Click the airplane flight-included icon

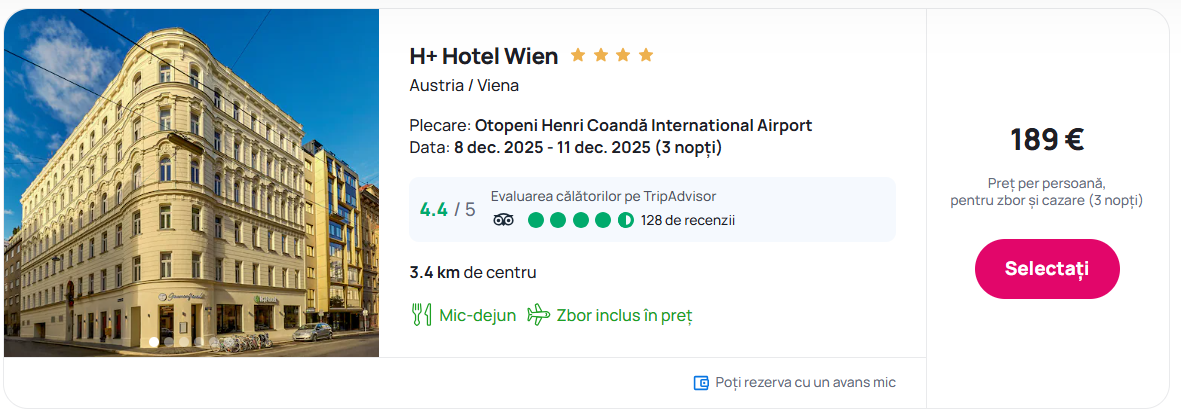[x=539, y=315]
